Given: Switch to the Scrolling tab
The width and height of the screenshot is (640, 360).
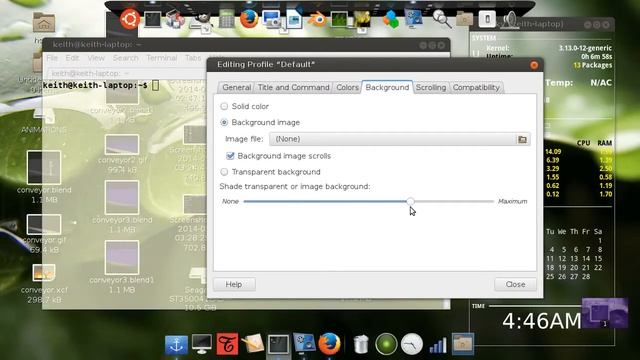Looking at the screenshot, I should pyautogui.click(x=431, y=87).
